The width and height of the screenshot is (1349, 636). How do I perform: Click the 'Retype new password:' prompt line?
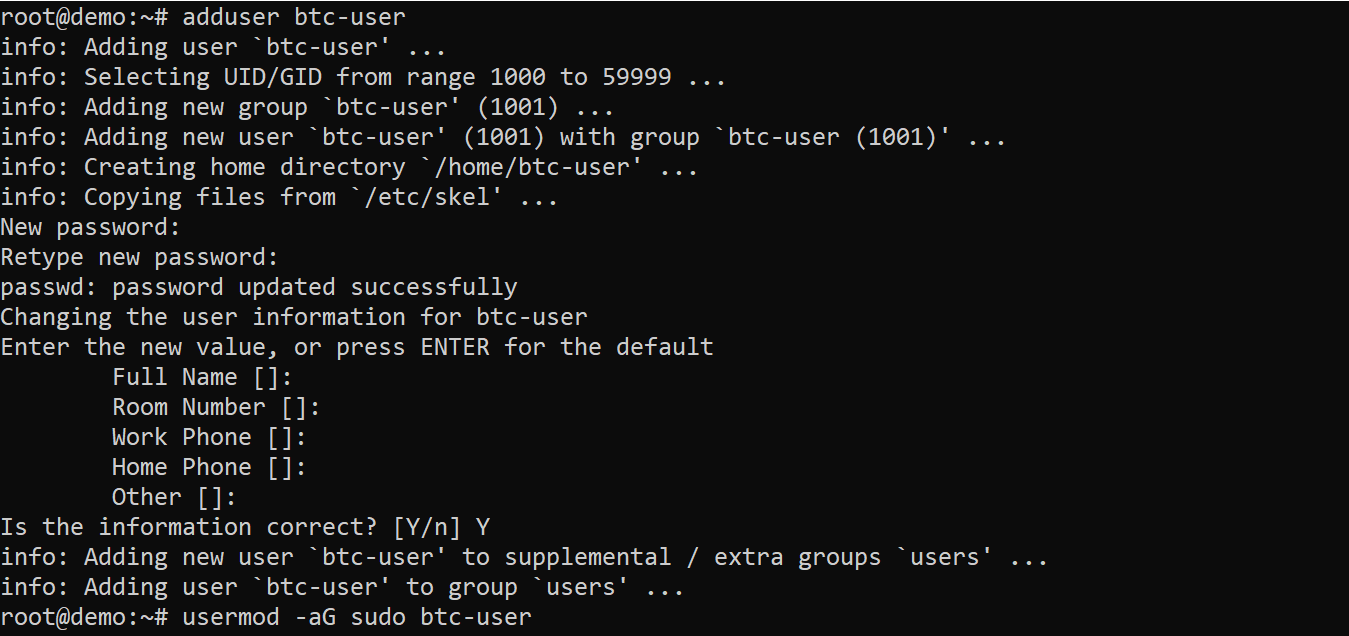point(139,257)
